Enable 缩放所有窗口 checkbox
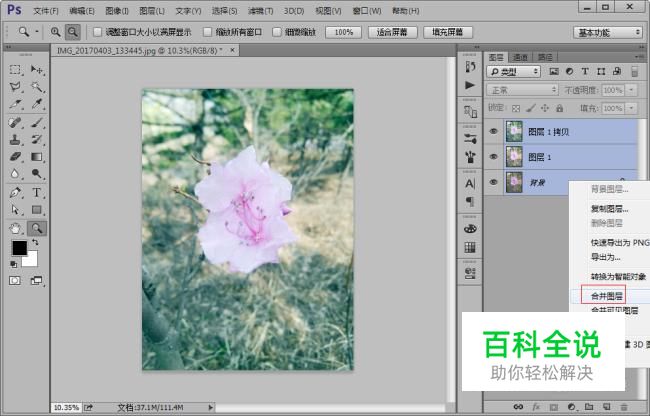The width and height of the screenshot is (650, 416). tap(208, 32)
